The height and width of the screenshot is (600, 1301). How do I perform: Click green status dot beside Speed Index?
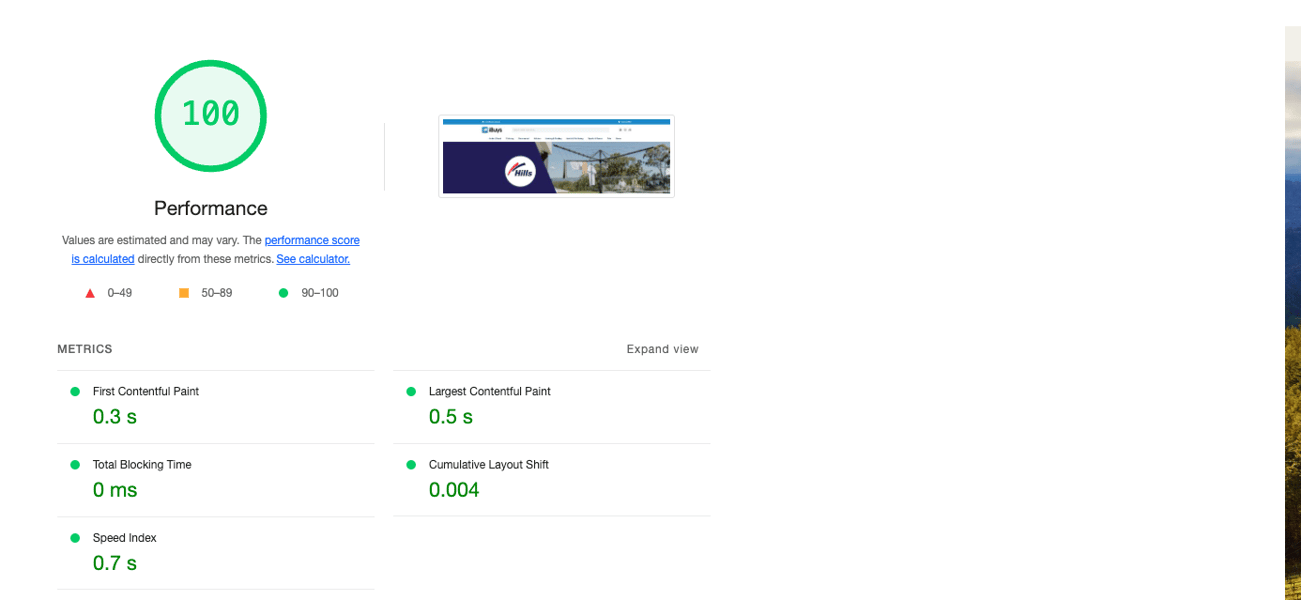[x=75, y=538]
